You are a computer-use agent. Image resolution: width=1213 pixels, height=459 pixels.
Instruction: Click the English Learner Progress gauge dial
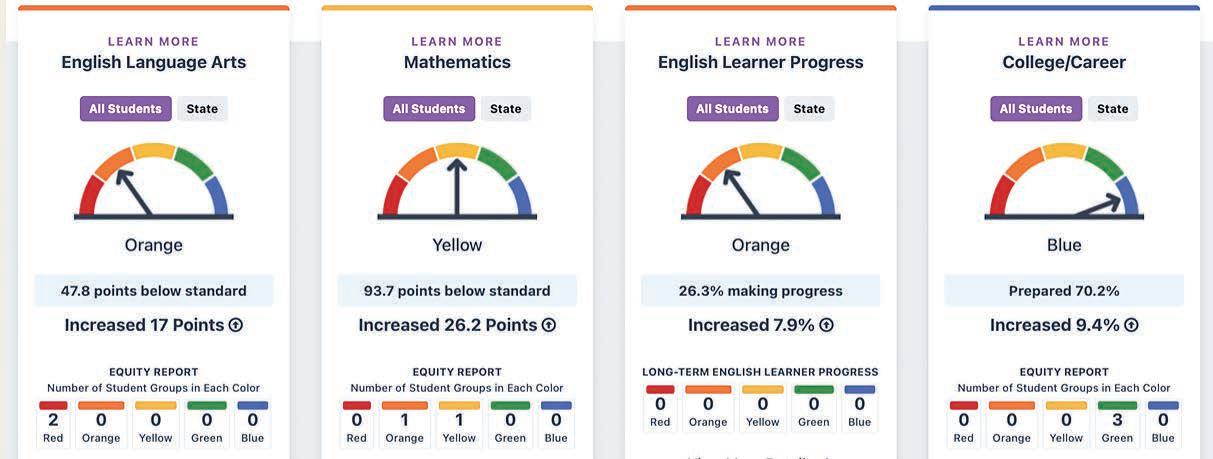[x=760, y=183]
